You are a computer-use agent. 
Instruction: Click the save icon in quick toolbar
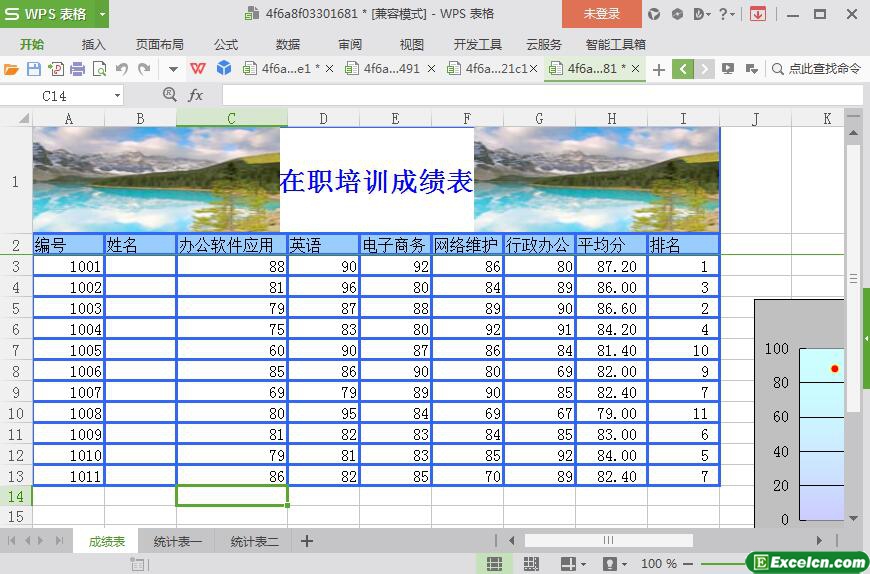point(34,69)
